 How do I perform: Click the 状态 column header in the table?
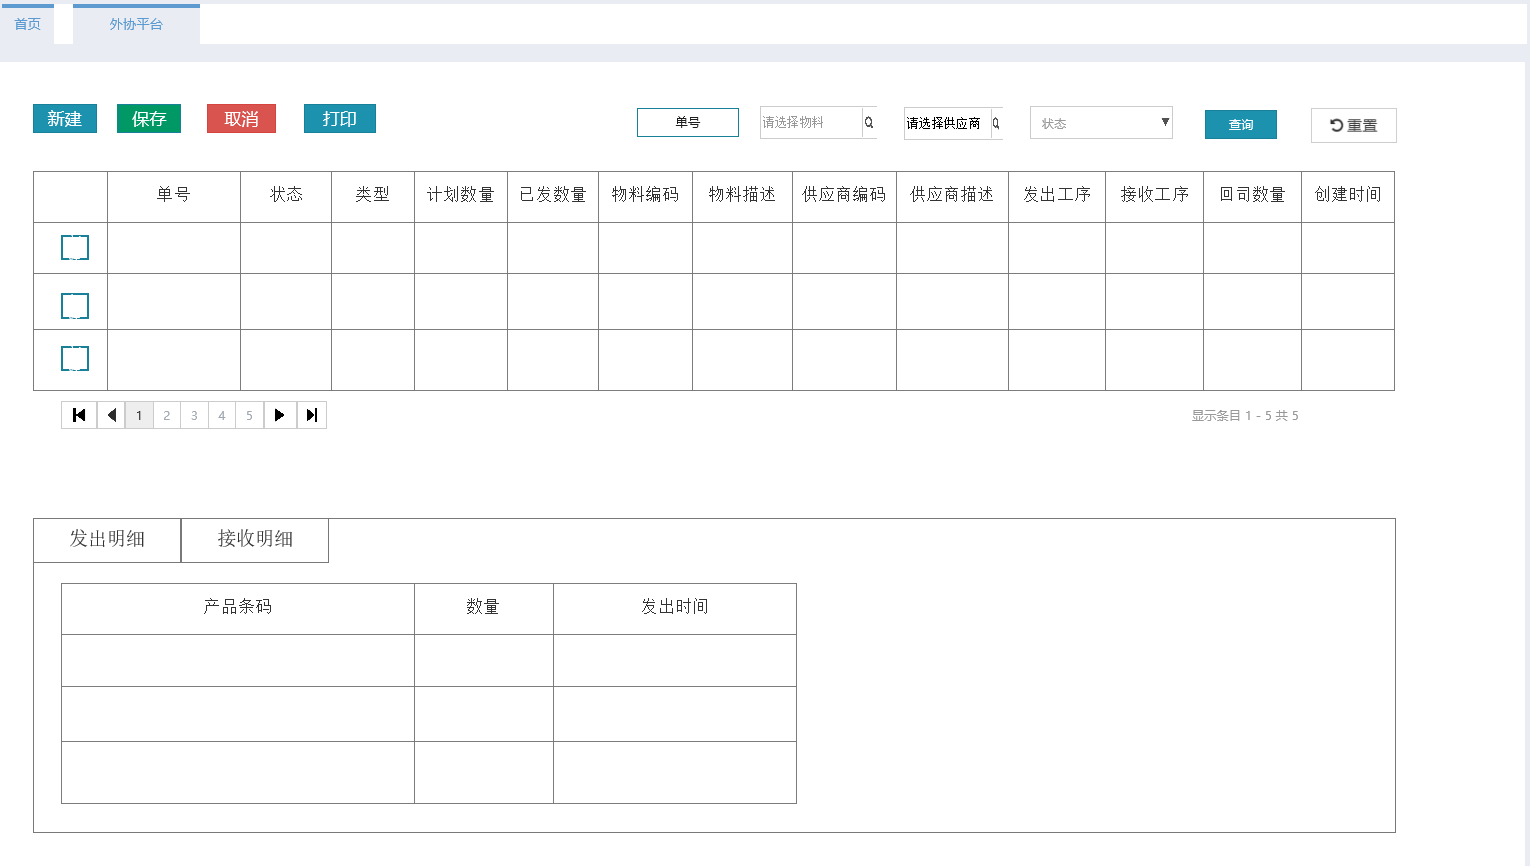[x=286, y=196]
